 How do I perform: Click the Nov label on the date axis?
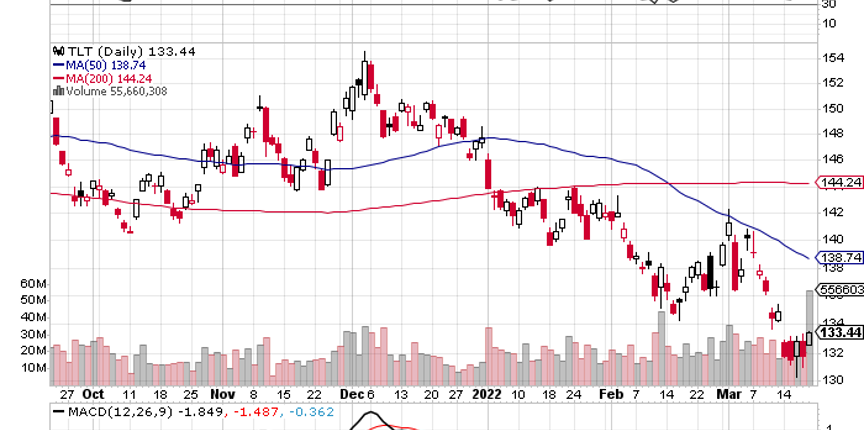pos(220,394)
